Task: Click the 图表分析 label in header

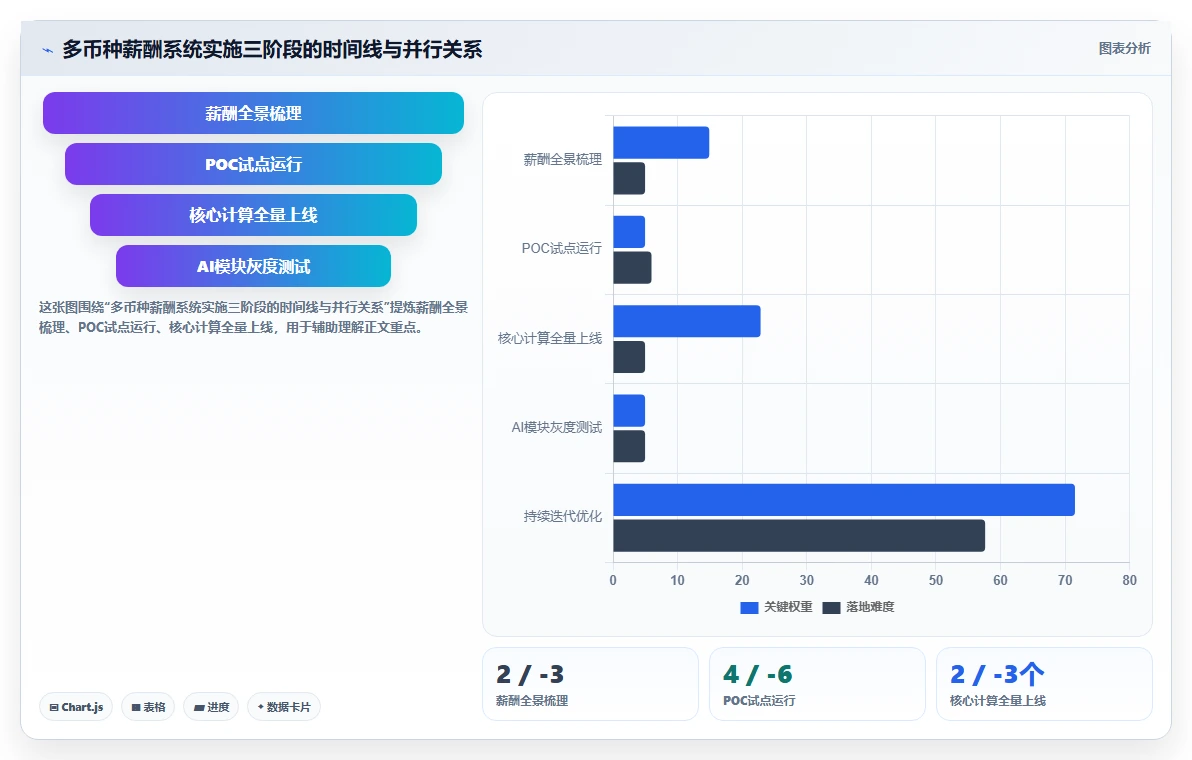Action: (x=1124, y=49)
